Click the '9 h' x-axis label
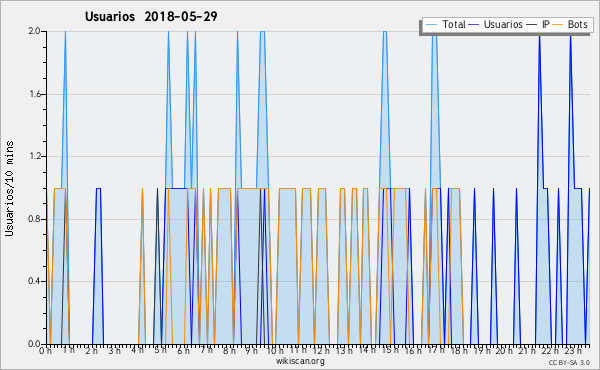Viewport: 600px width, 370px height. tap(251, 351)
